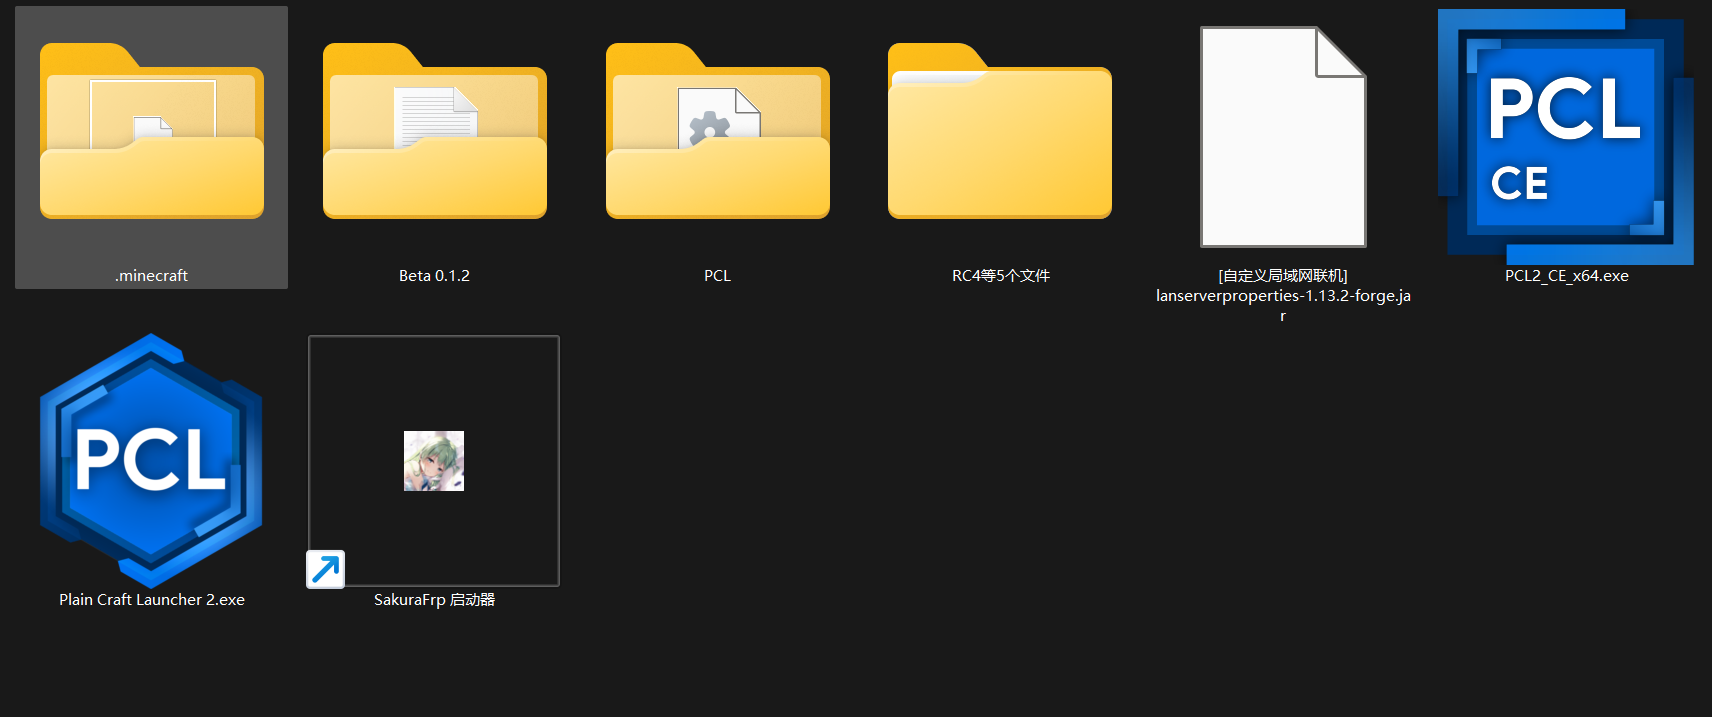Select the PCL folder with gear file

pyautogui.click(x=718, y=130)
